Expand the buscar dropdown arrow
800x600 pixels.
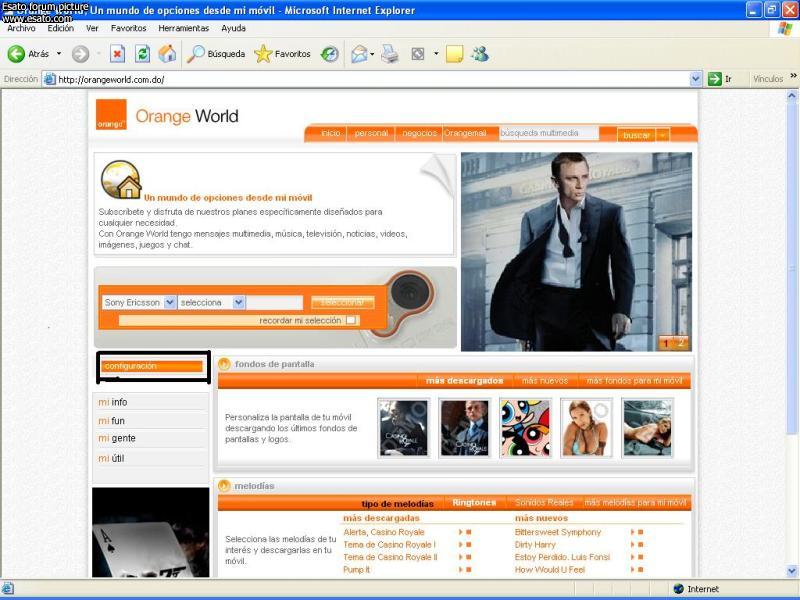pyautogui.click(x=662, y=135)
